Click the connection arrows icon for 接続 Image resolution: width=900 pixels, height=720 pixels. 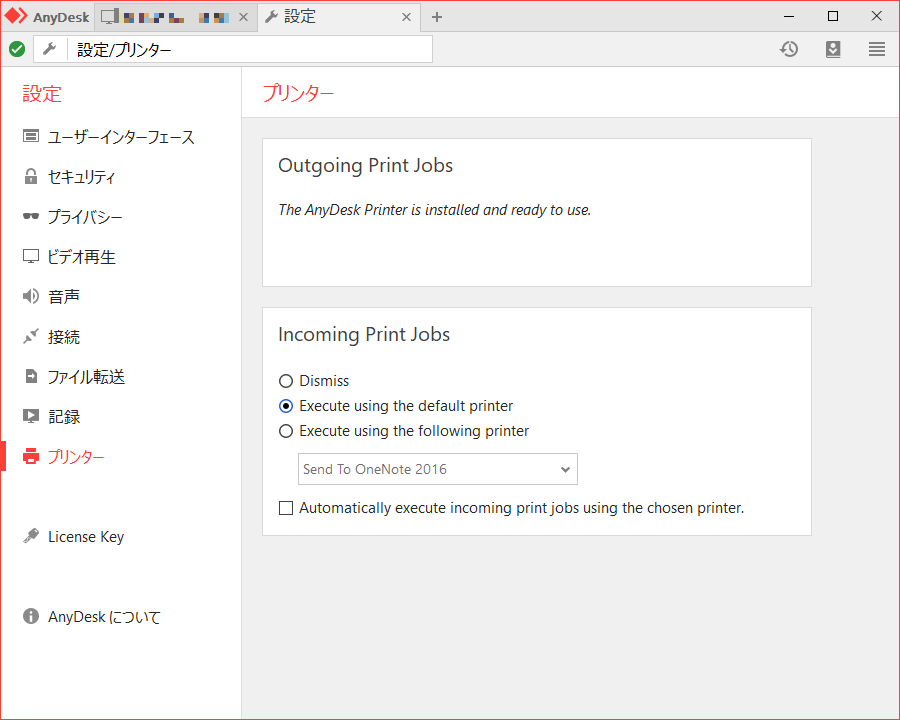31,336
